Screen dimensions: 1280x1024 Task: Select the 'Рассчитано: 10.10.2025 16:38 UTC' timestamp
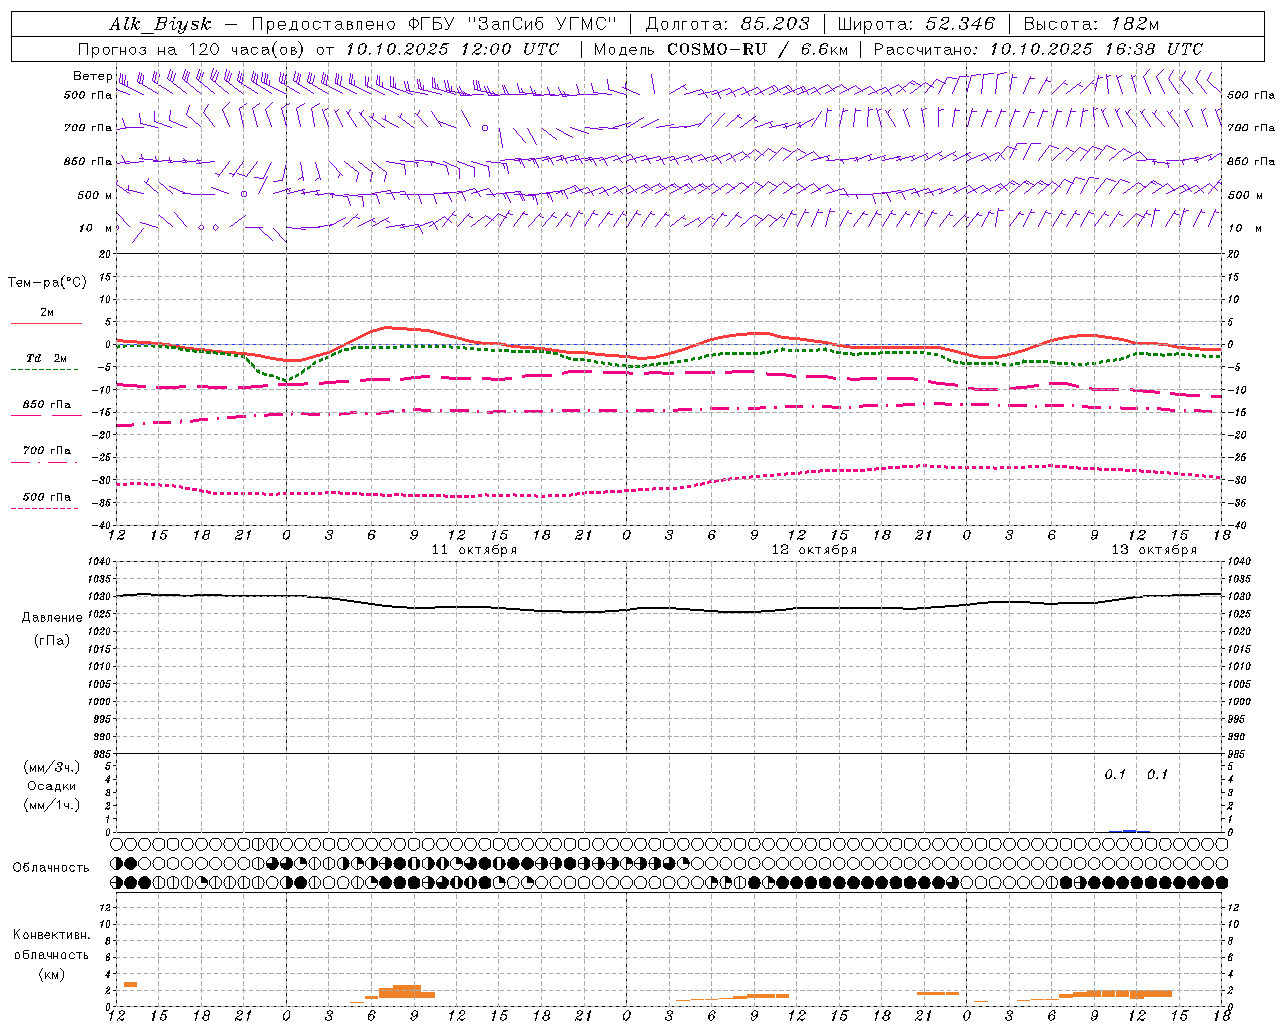[x=1038, y=49]
